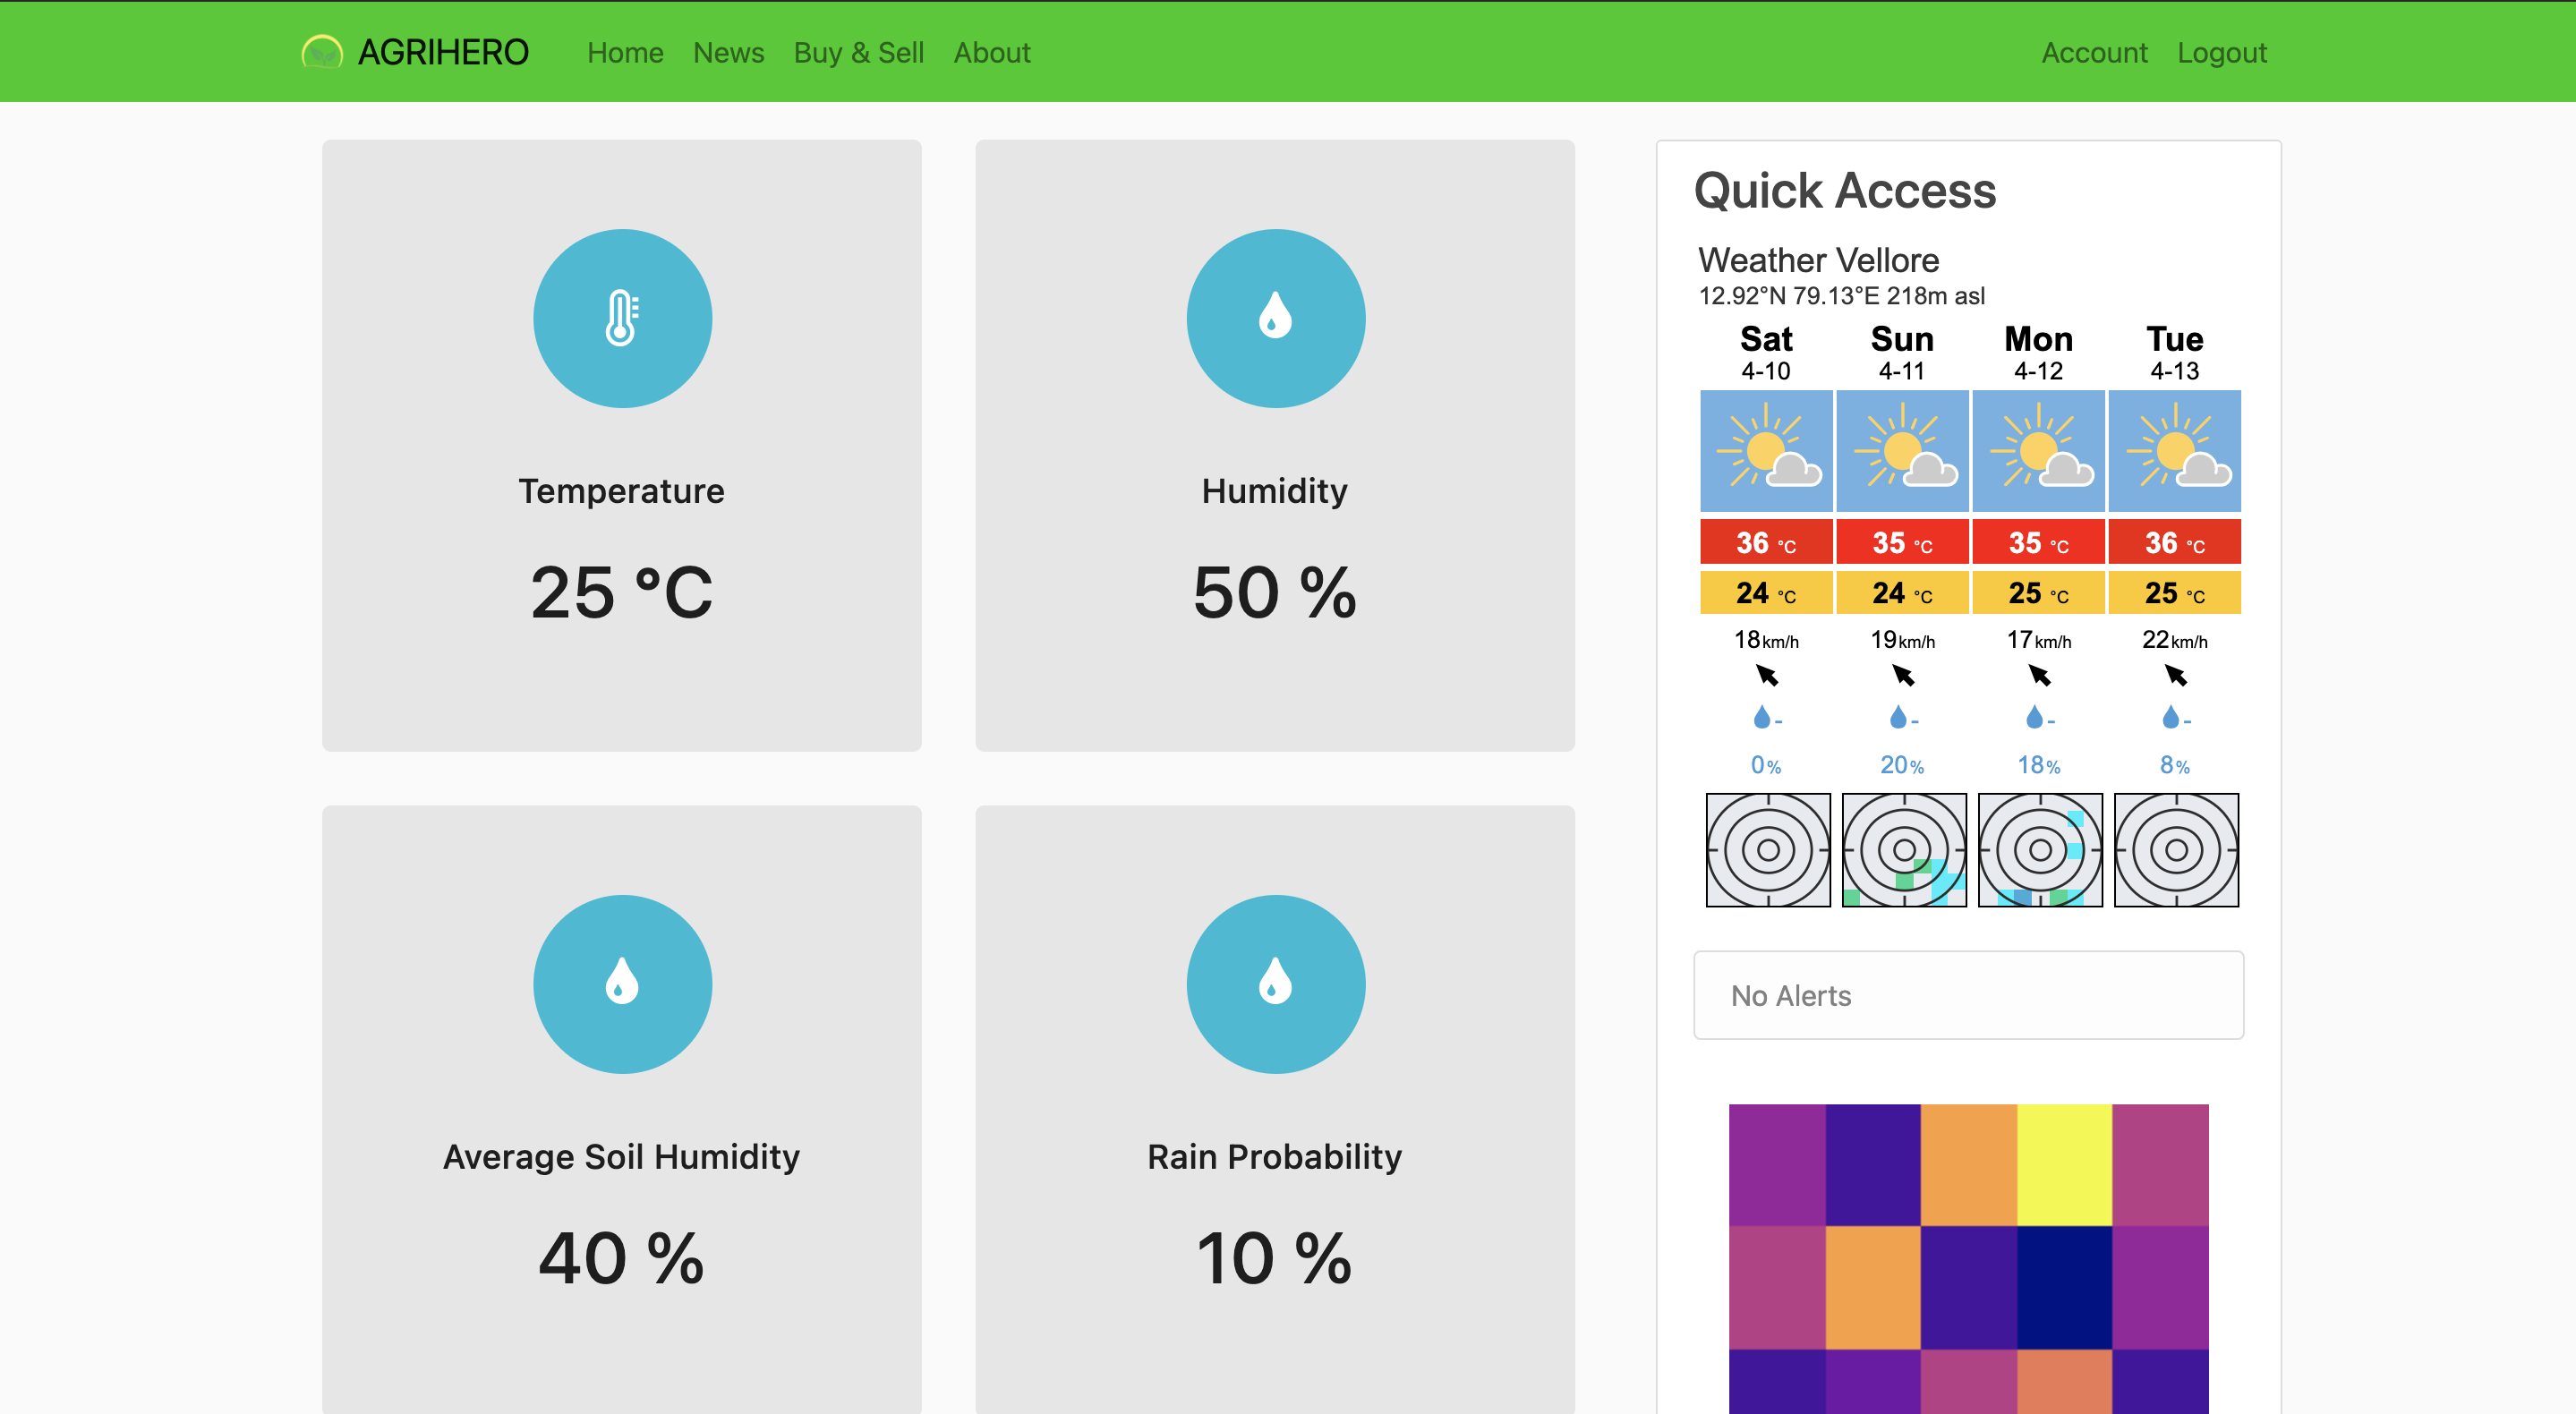Click the AgriHero leaf logo icon
Viewport: 2576px width, 1414px height.
[322, 52]
